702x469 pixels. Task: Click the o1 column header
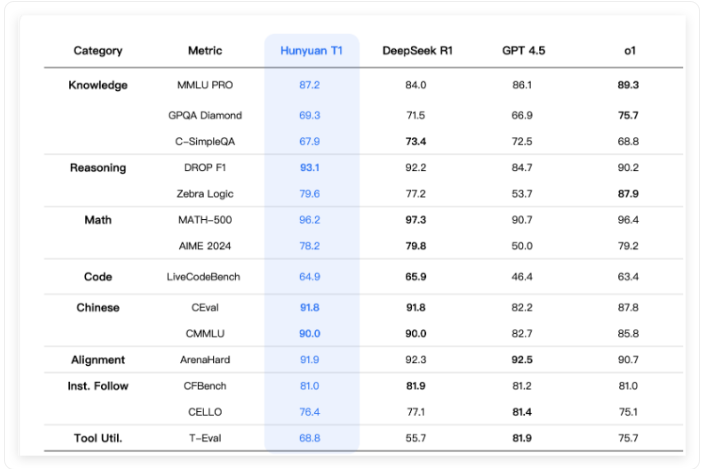point(630,51)
